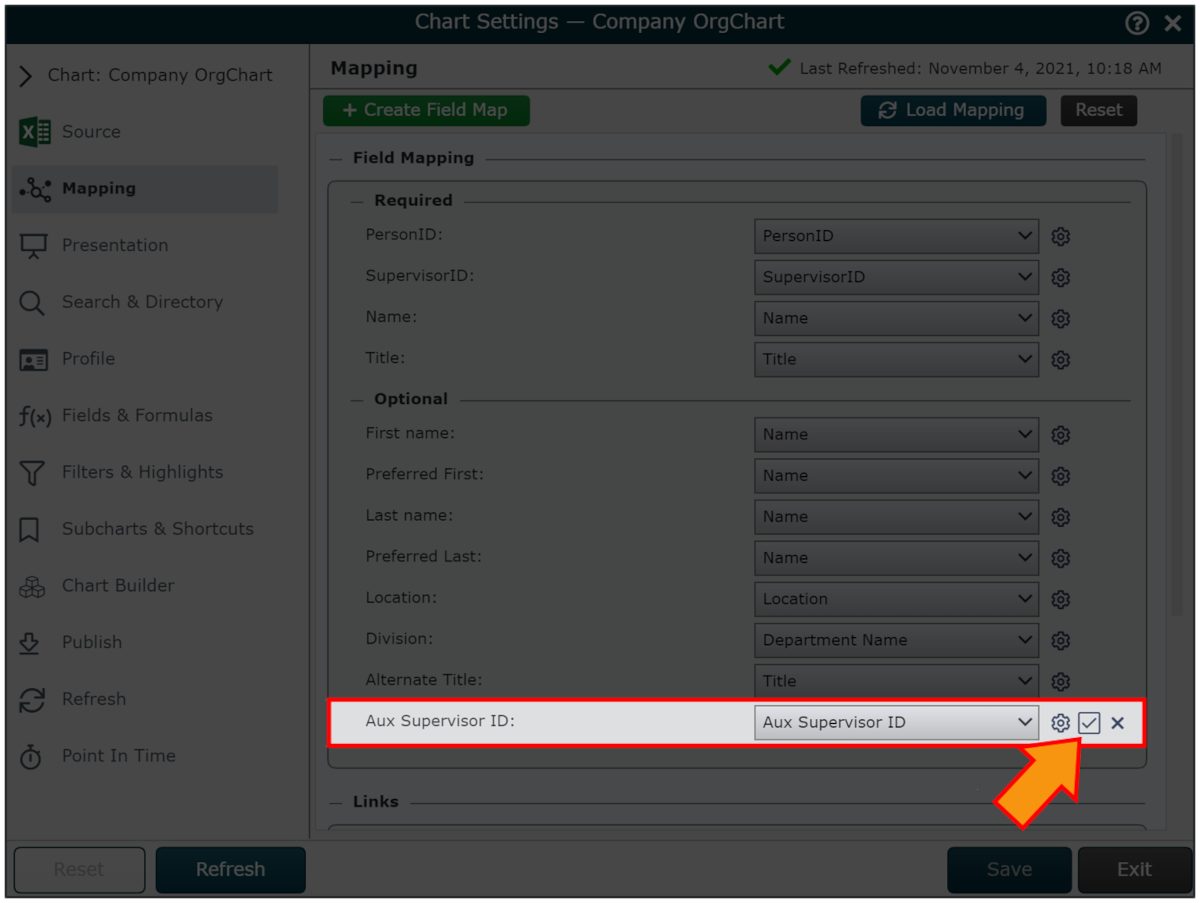The height and width of the screenshot is (903, 1200).
Task: Click the gear icon beside Location mapping
Action: coord(1061,600)
